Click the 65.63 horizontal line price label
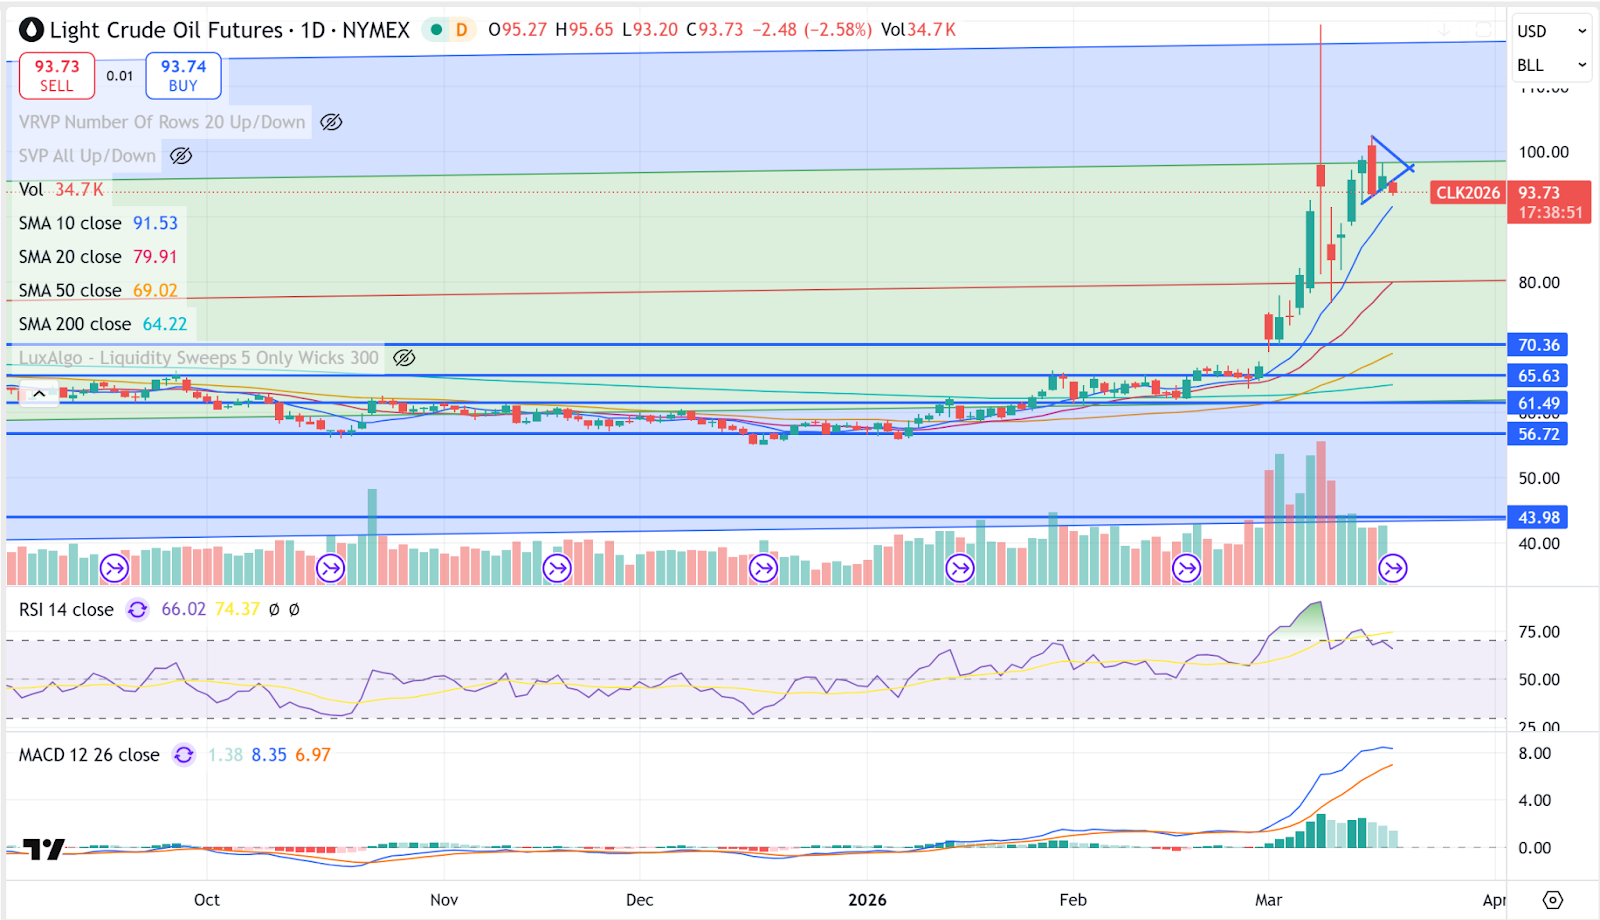This screenshot has width=1600, height=920. [1538, 376]
